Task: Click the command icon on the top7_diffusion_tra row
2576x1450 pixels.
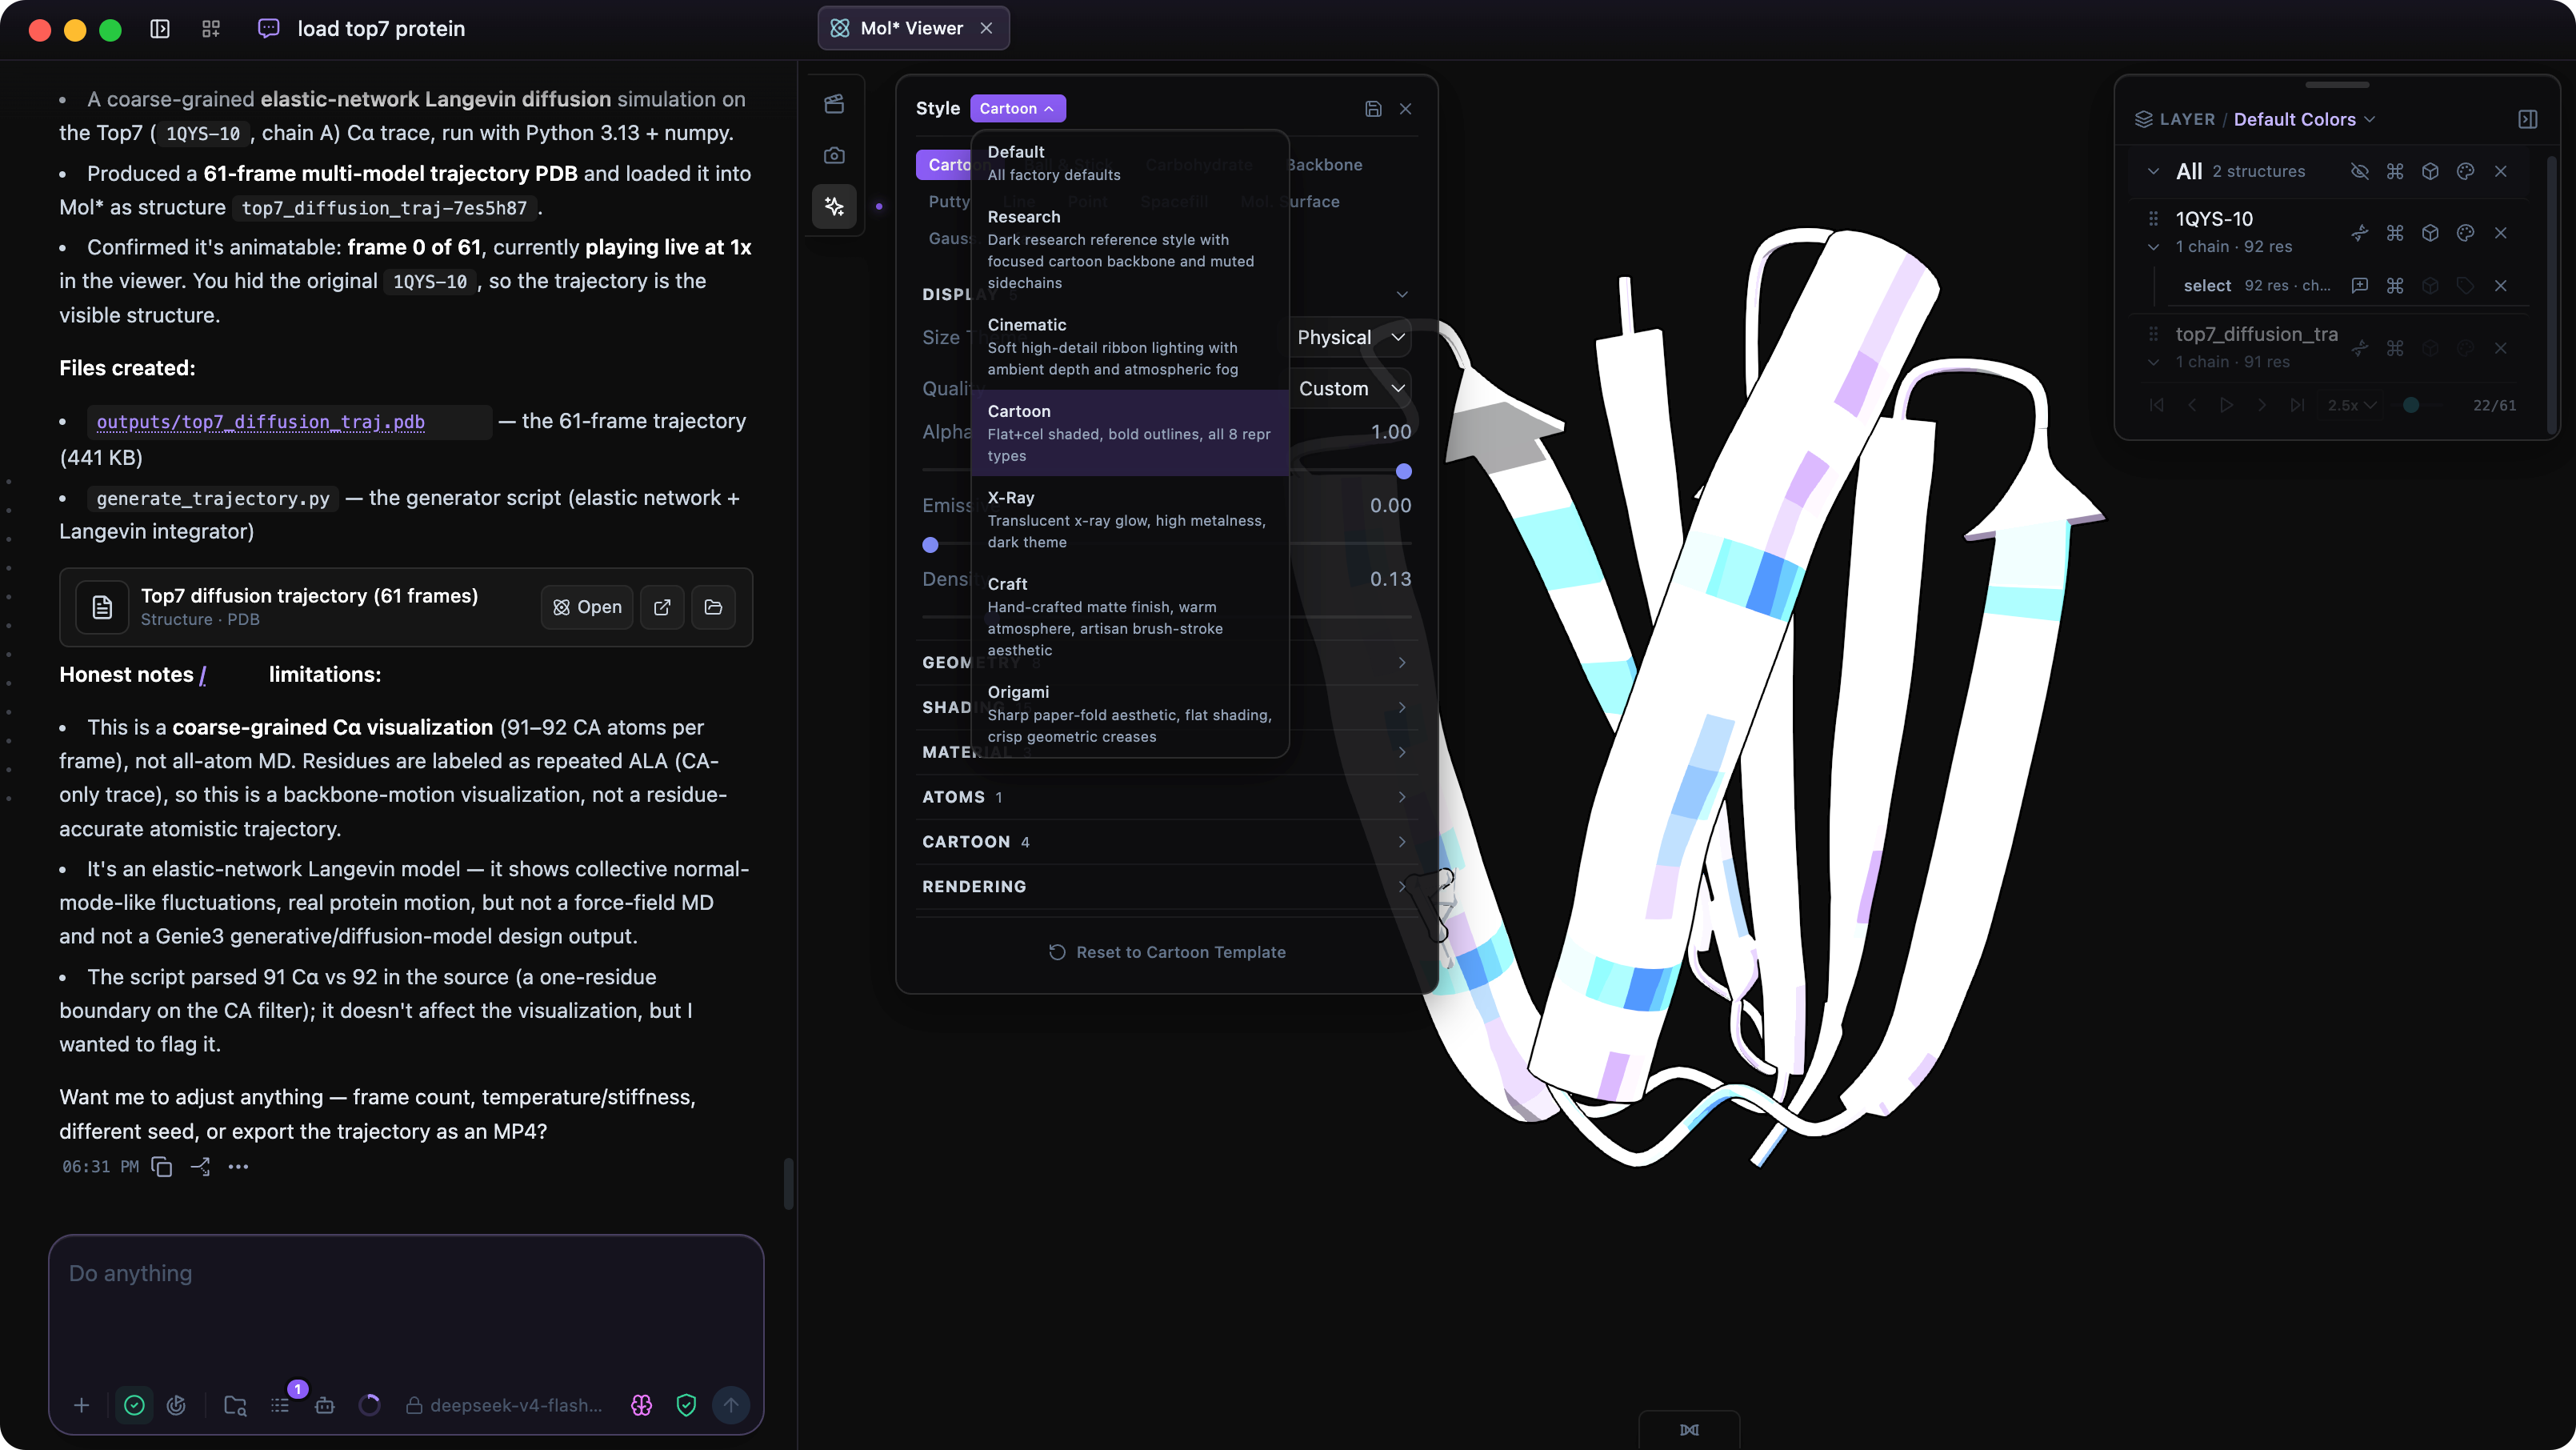Action: click(2394, 348)
